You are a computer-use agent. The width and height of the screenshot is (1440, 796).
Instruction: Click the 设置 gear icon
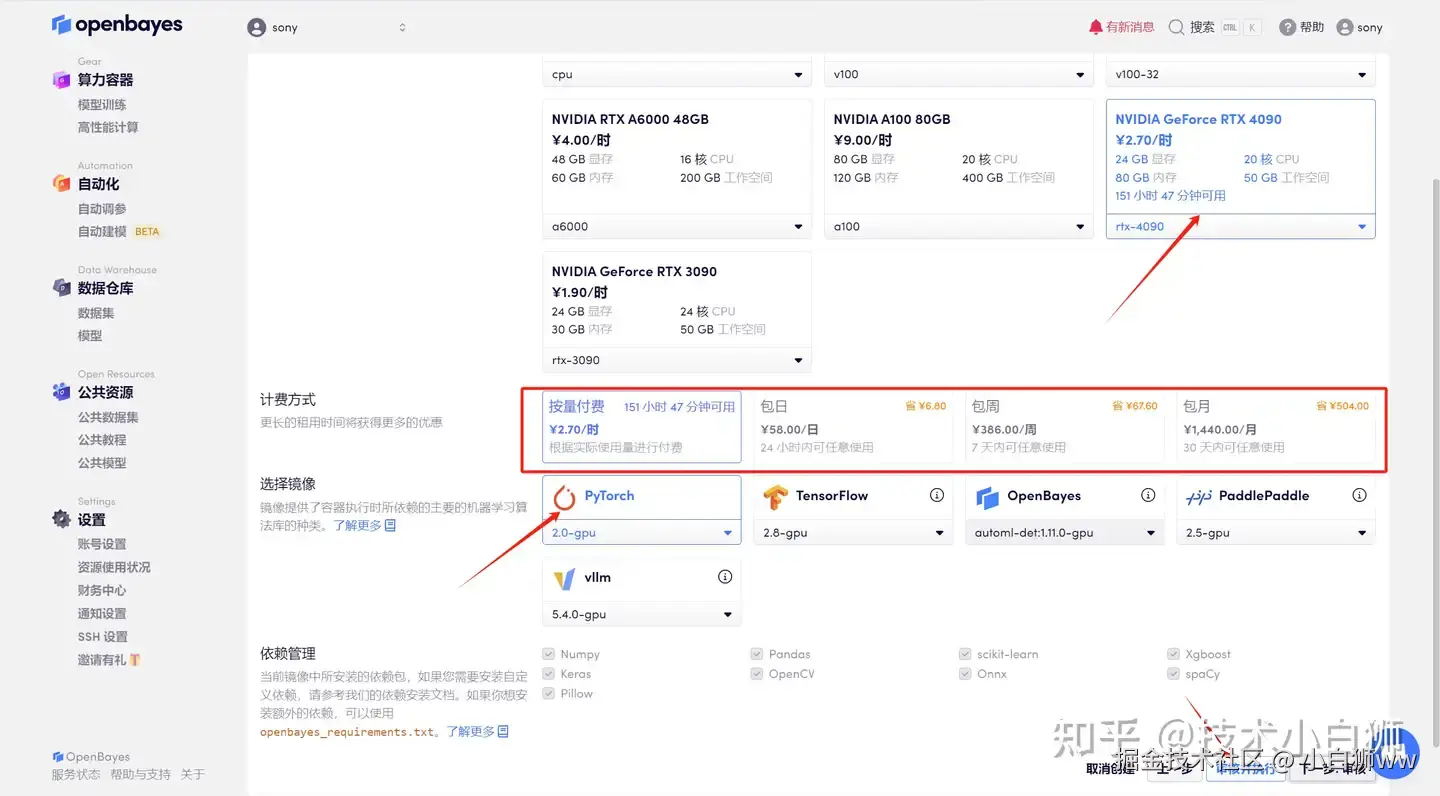click(61, 519)
